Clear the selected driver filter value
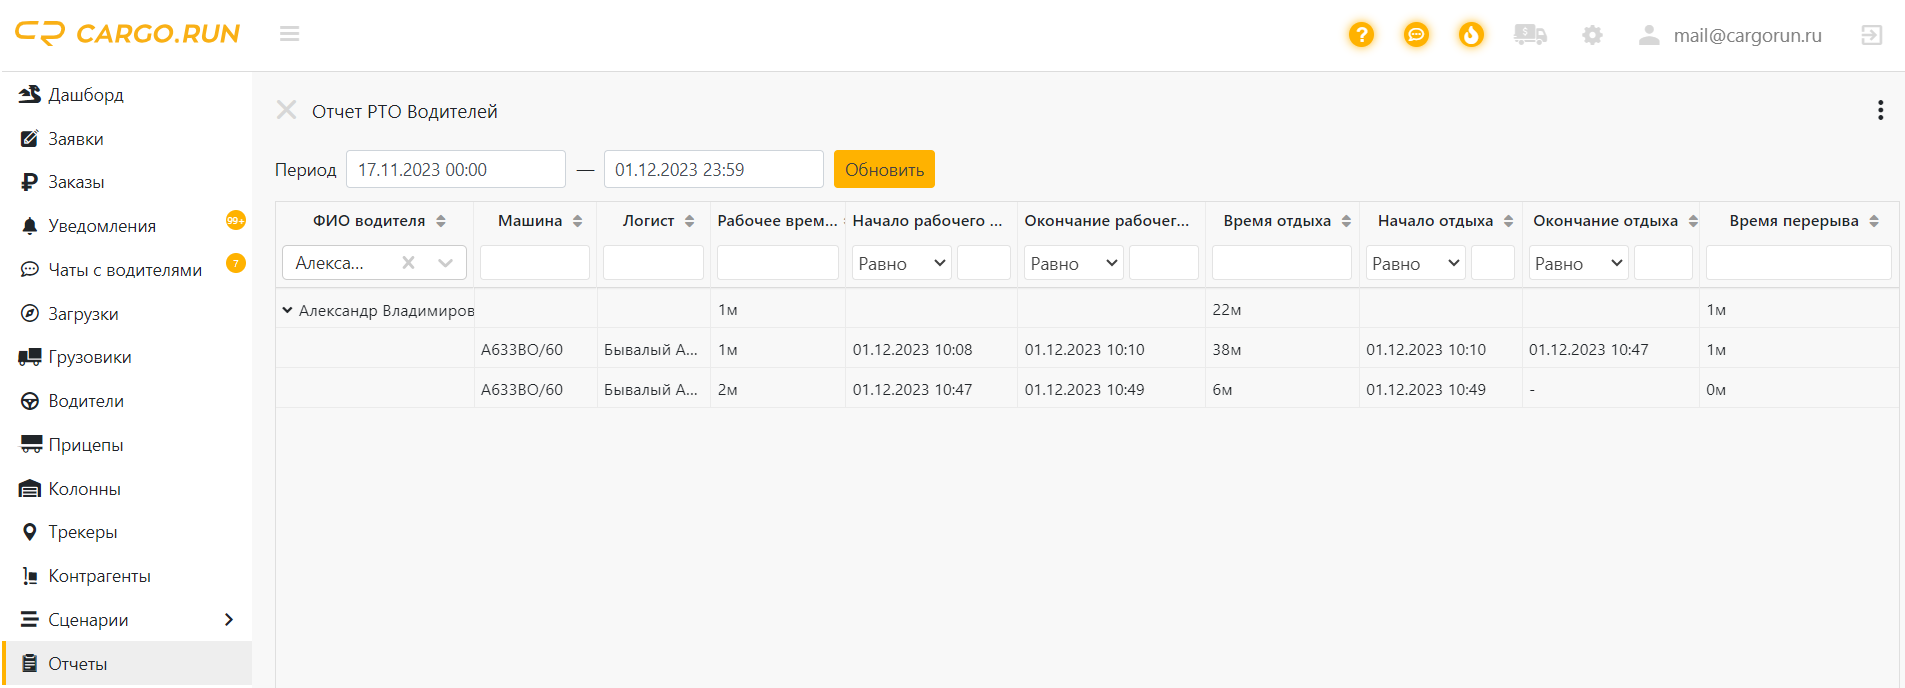Screen dimensions: 1905x688 (x=408, y=263)
